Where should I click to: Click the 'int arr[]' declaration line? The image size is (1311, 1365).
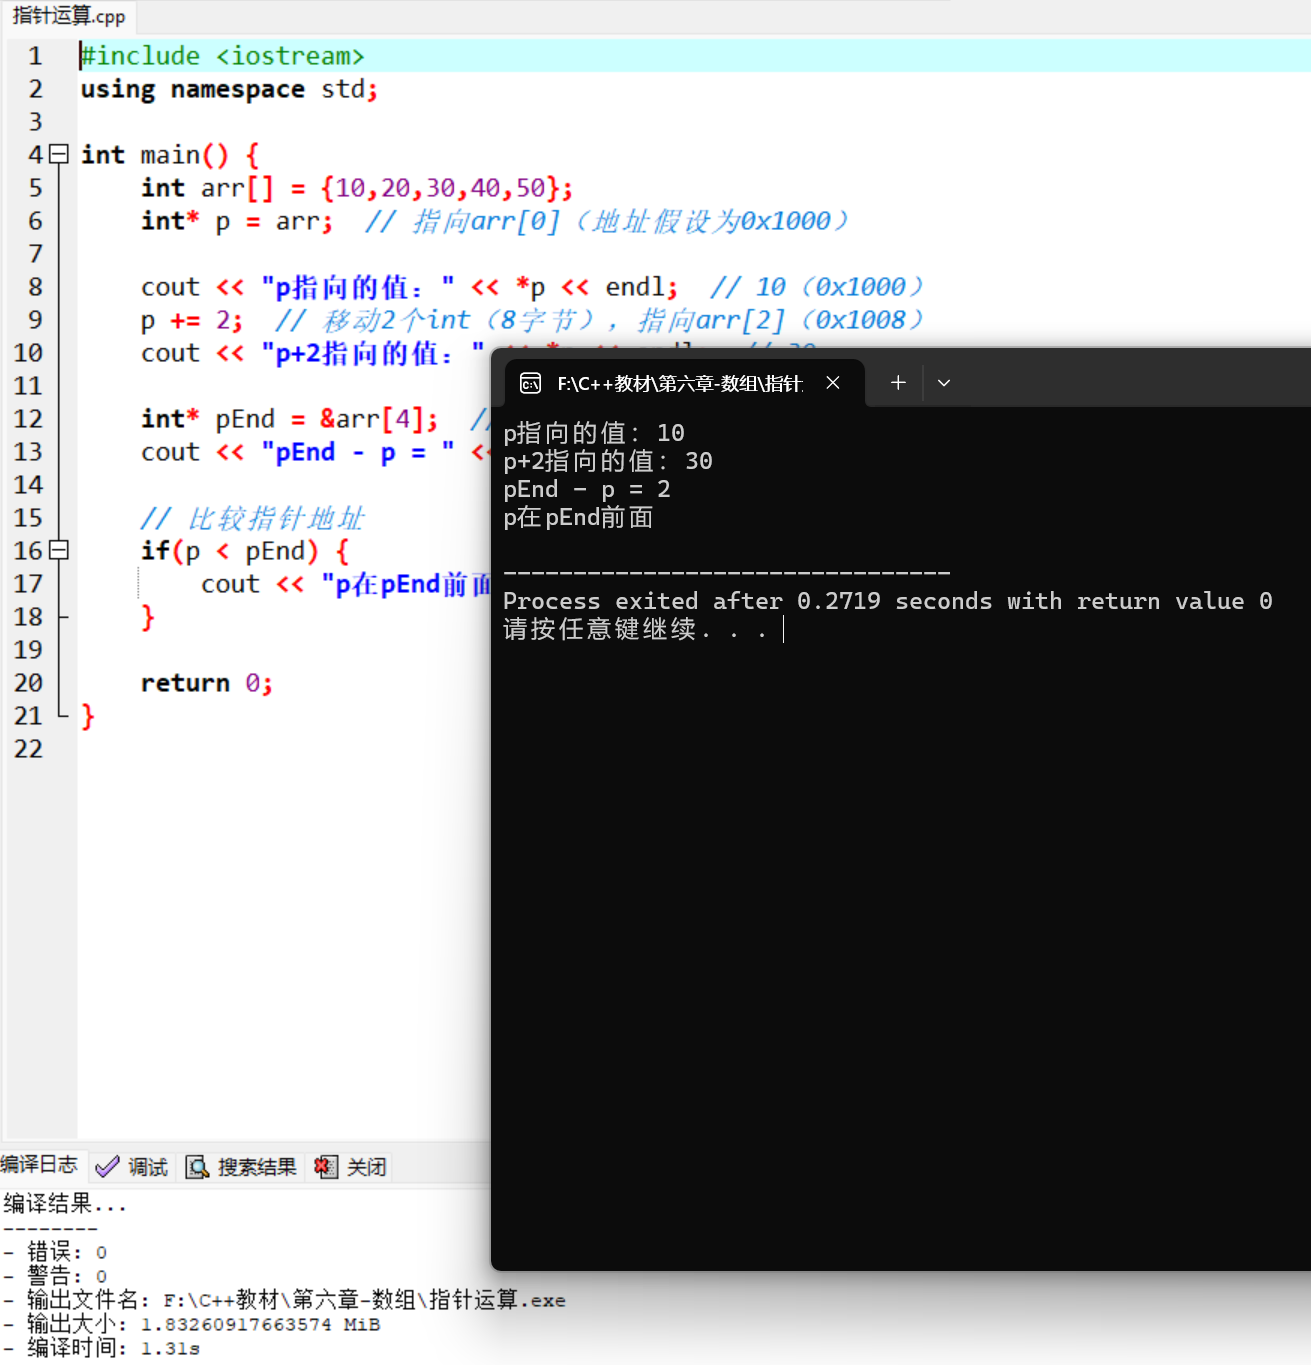pos(357,188)
